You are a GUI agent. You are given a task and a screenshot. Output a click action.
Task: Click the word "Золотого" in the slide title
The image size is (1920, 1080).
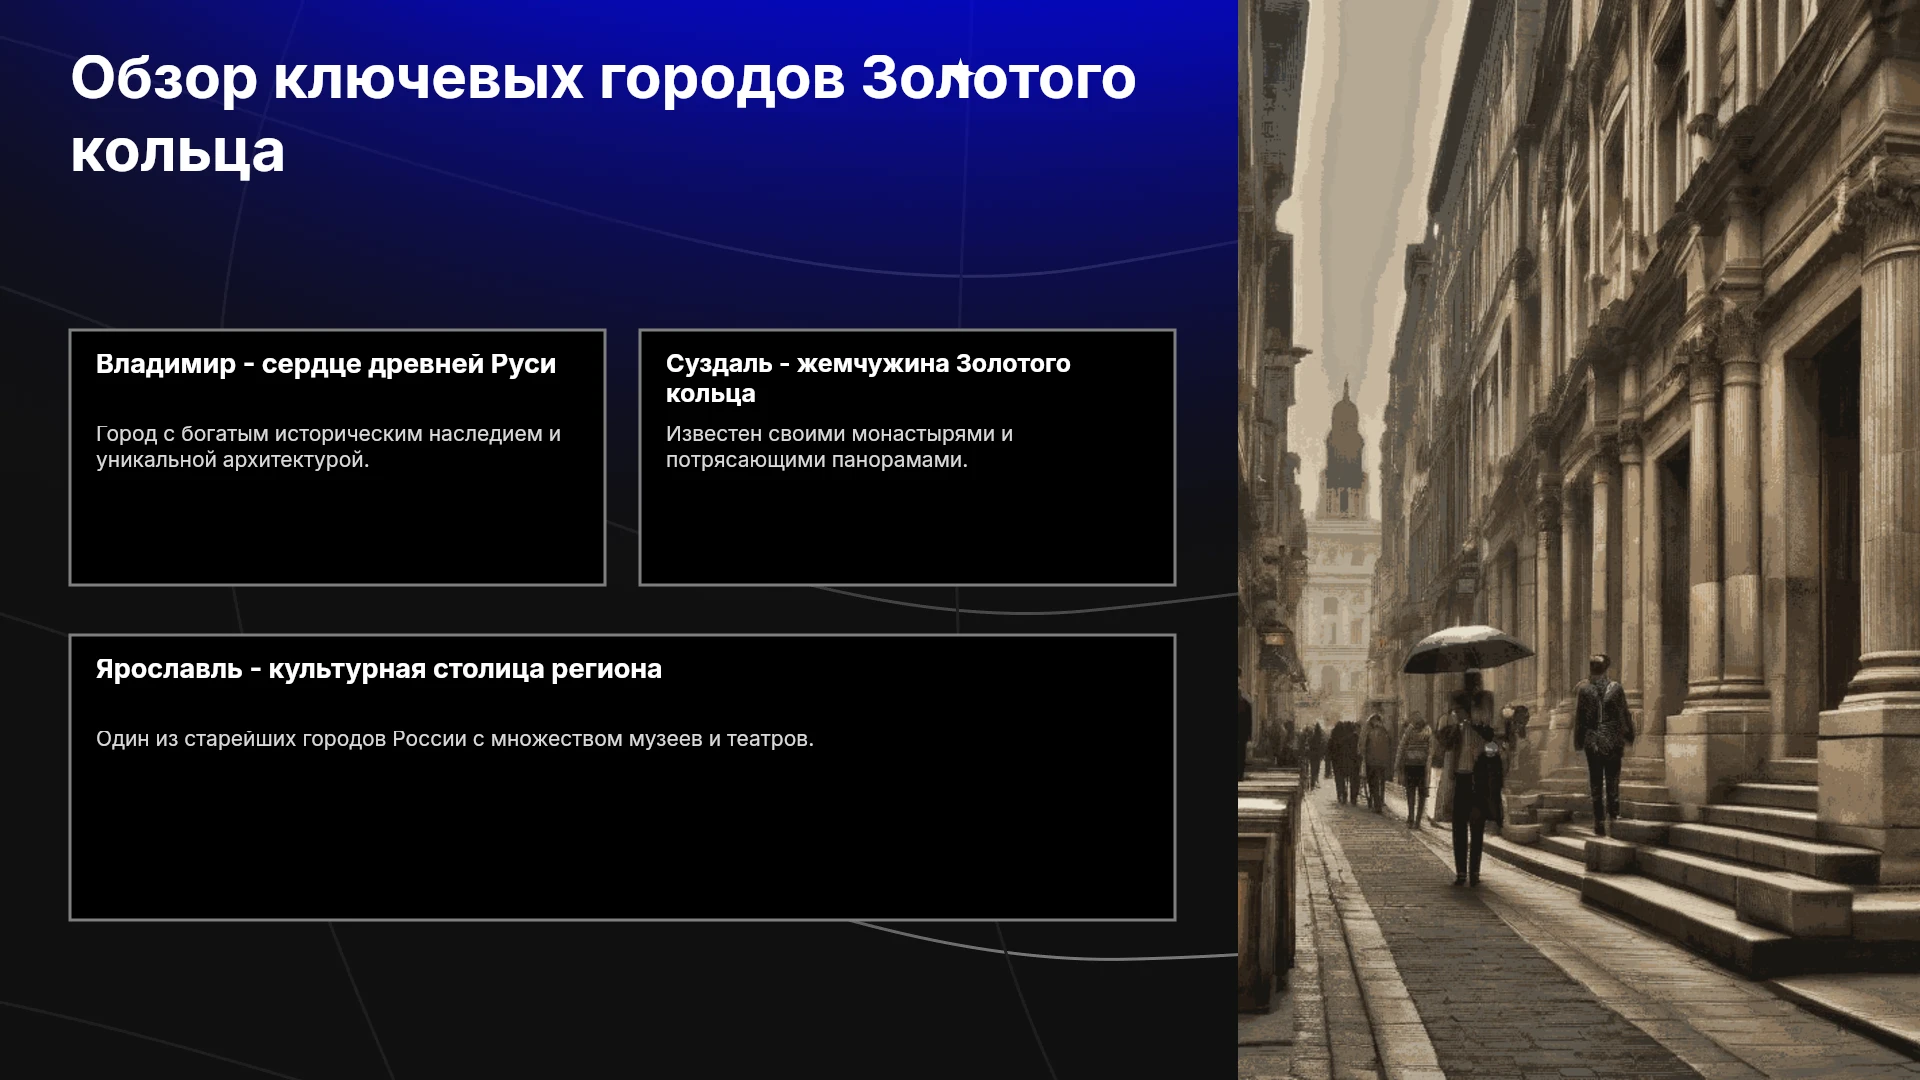(x=998, y=79)
